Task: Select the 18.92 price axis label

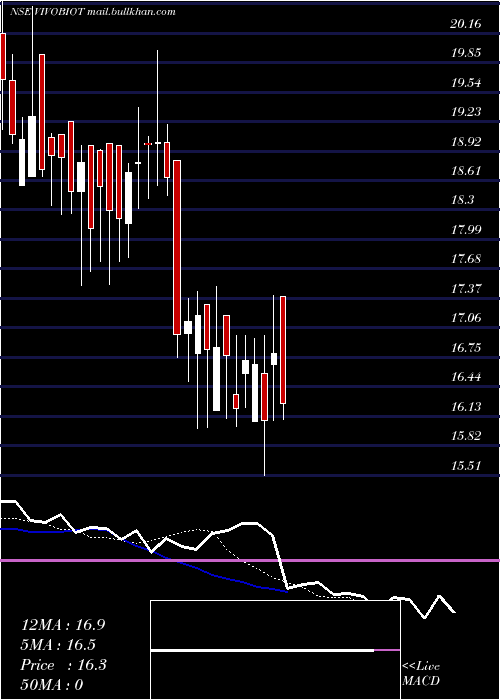Action: coord(466,142)
